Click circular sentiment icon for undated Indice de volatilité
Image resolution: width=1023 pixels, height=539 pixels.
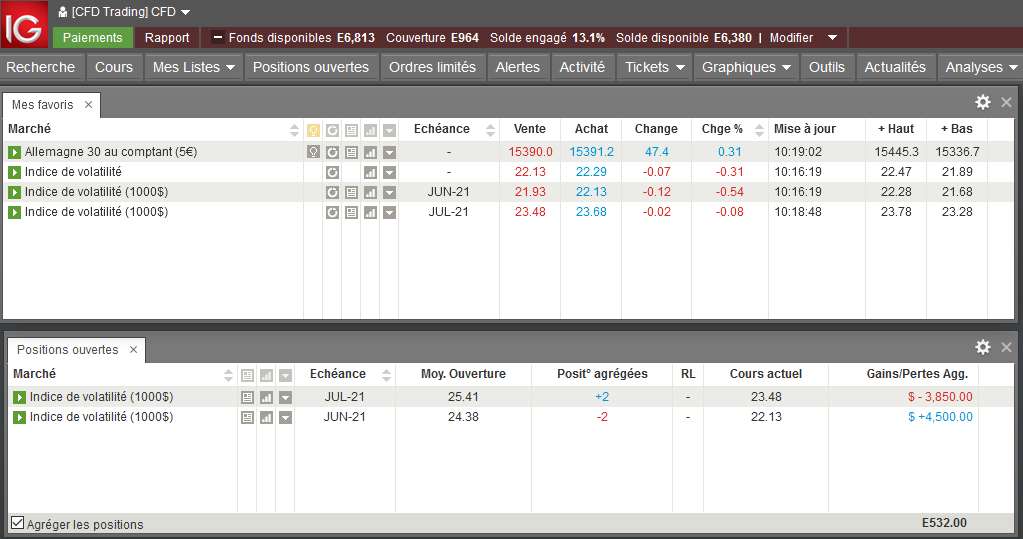[332, 172]
